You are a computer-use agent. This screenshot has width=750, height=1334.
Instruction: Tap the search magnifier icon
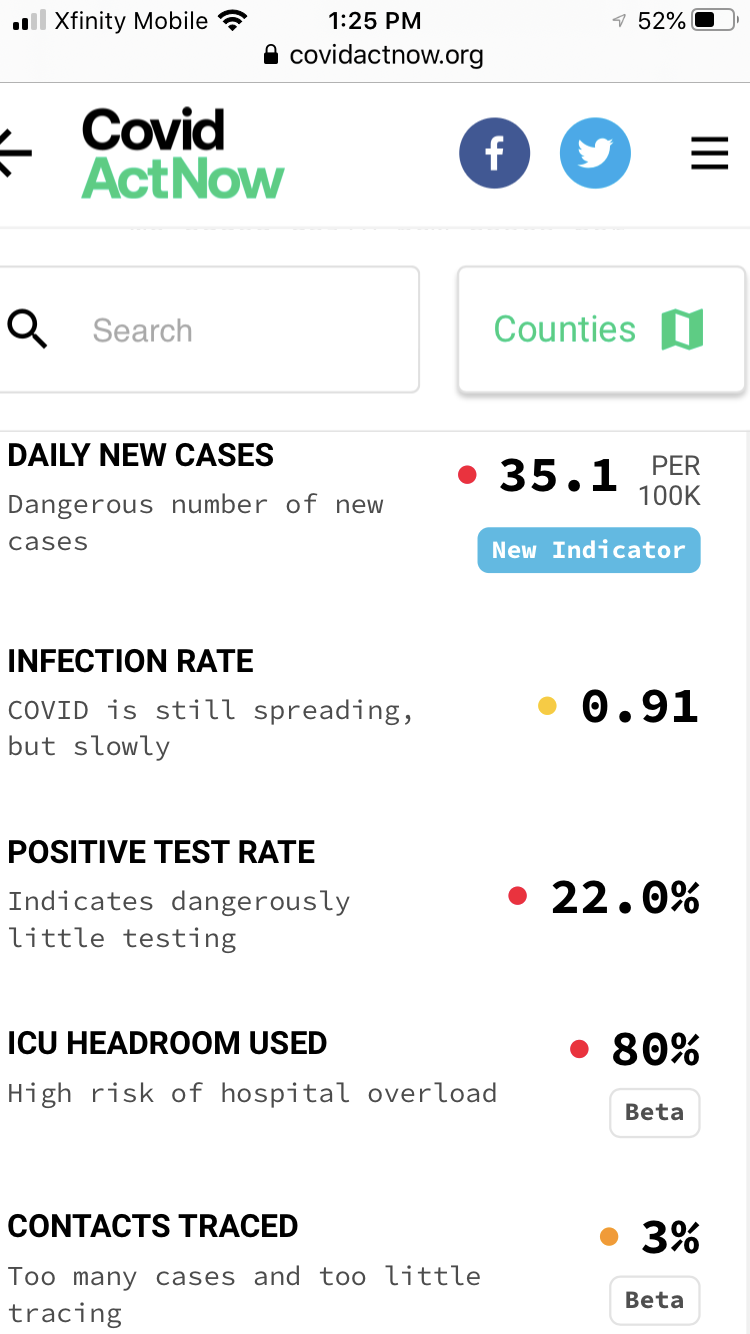tap(27, 329)
